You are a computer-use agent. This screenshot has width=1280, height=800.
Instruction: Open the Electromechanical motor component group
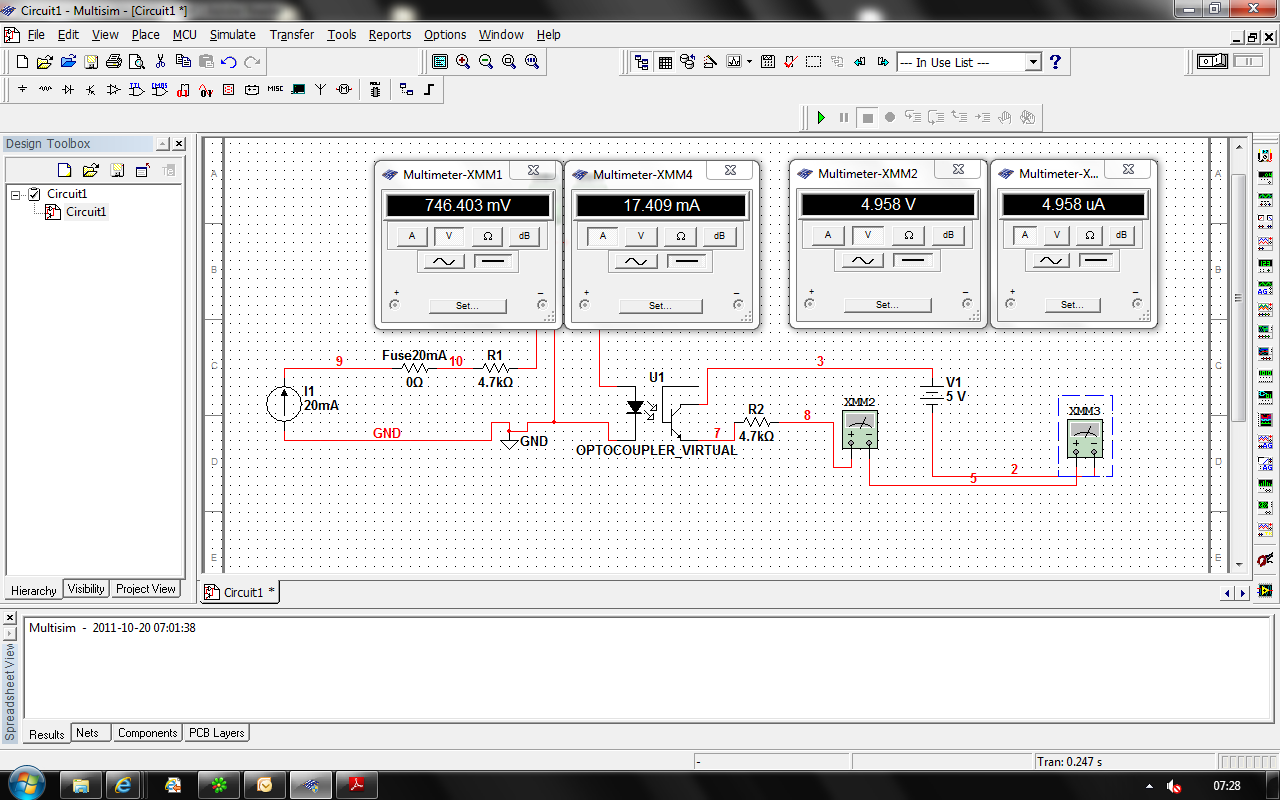344,89
